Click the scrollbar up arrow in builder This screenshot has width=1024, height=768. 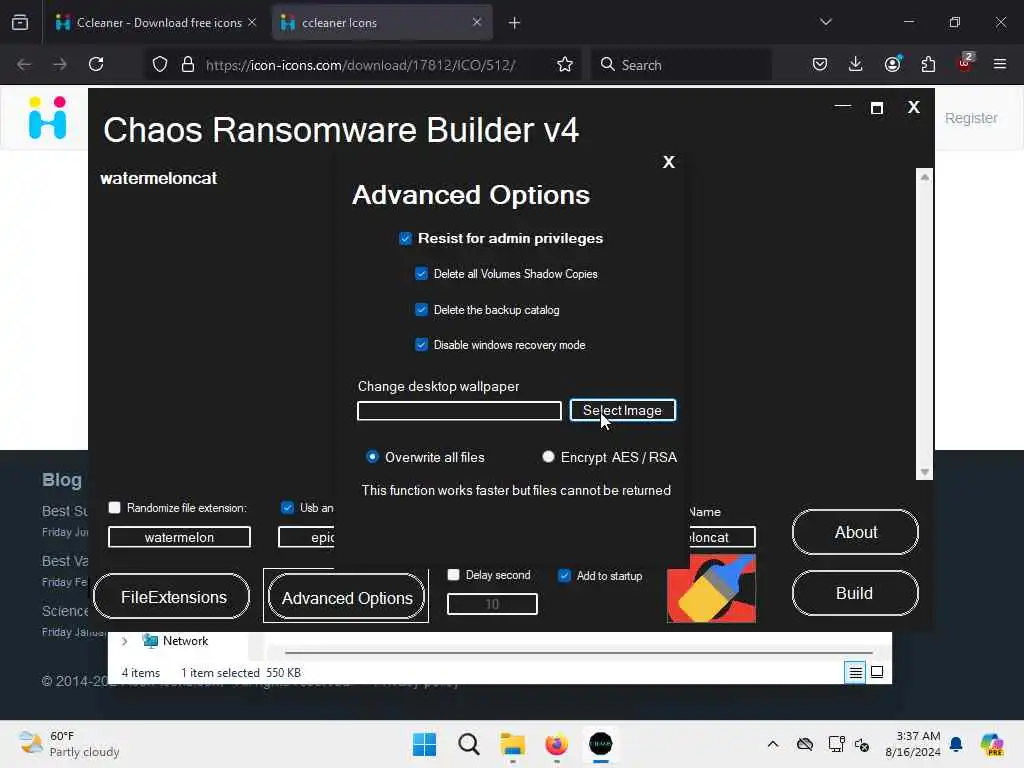pos(925,177)
